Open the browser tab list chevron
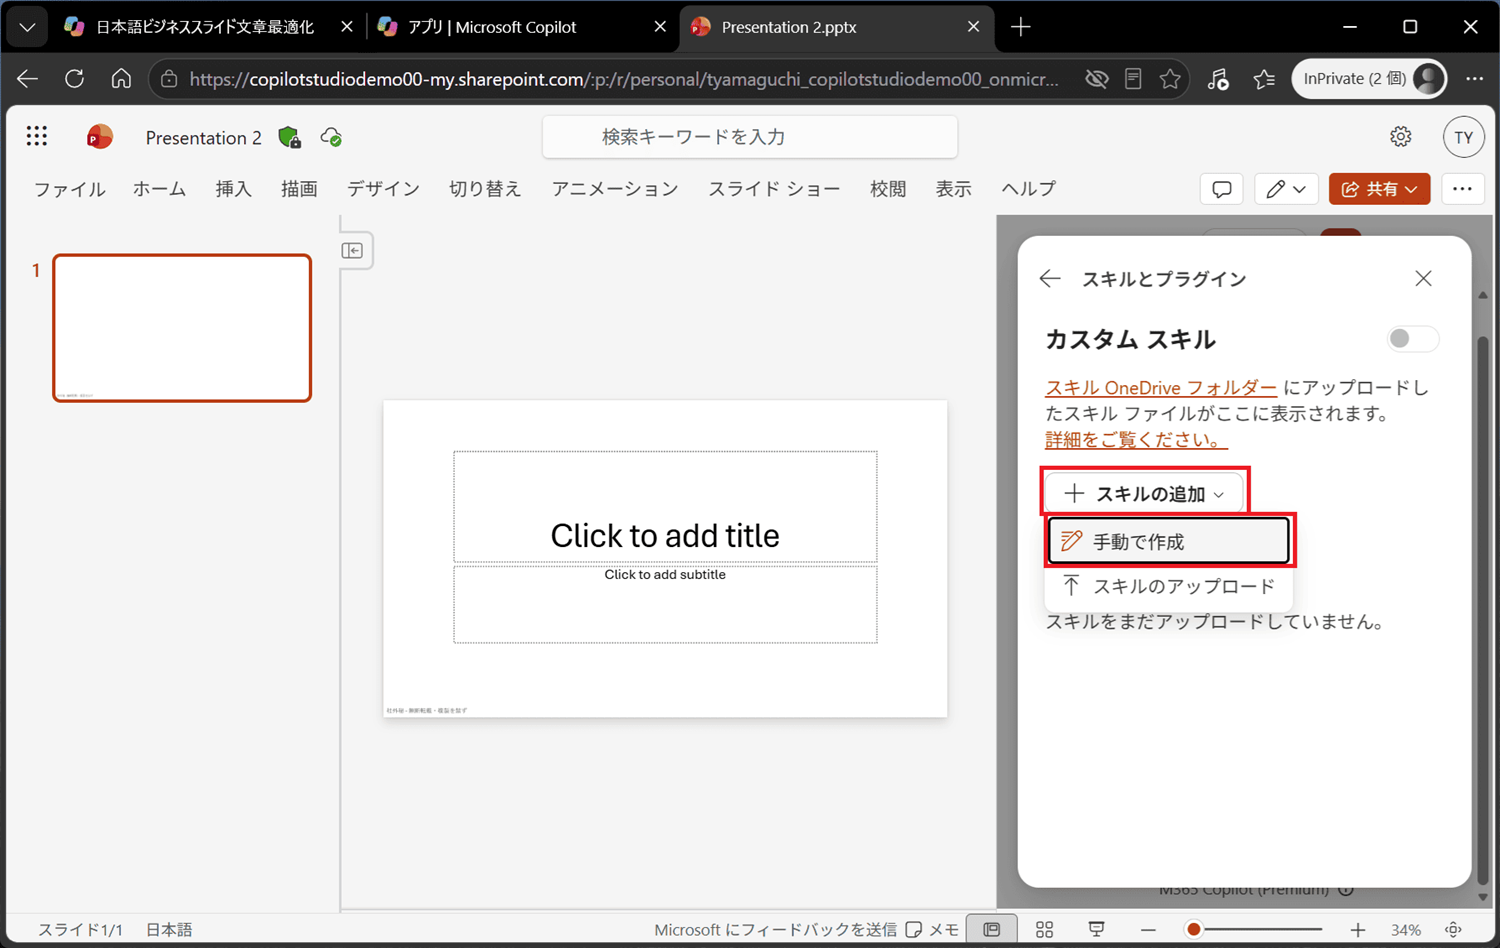Image resolution: width=1500 pixels, height=948 pixels. 27,27
